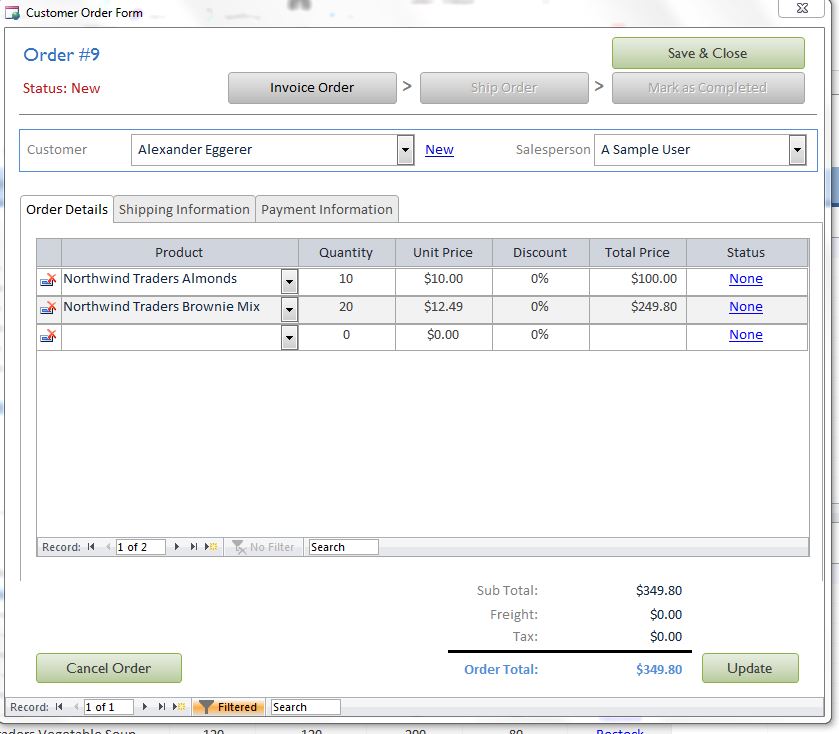Switch to the Order Details tab
Viewport: 839px width, 734px height.
point(67,209)
